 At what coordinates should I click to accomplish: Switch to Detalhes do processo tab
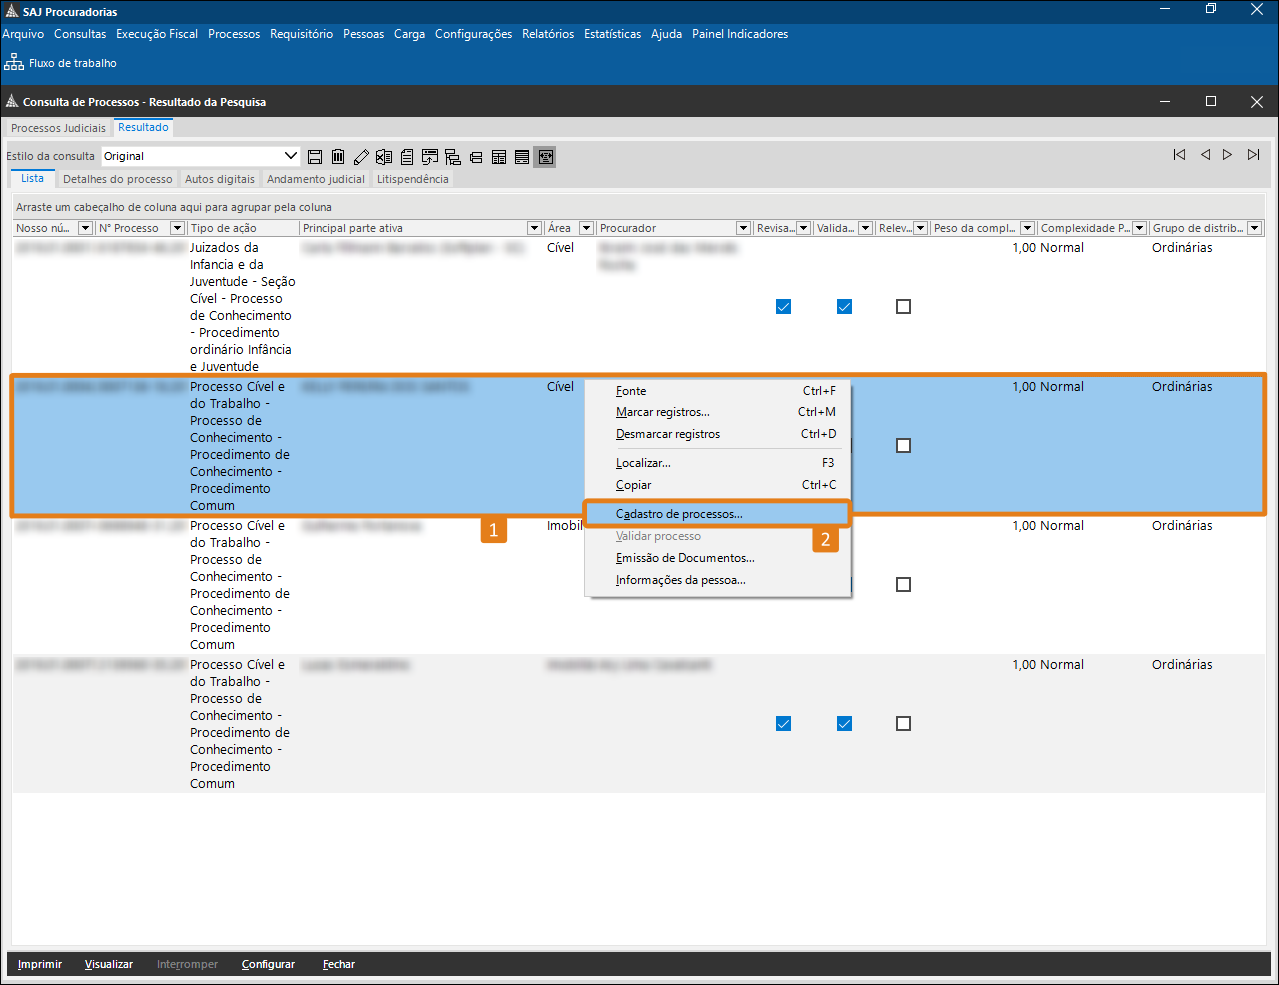(x=117, y=179)
